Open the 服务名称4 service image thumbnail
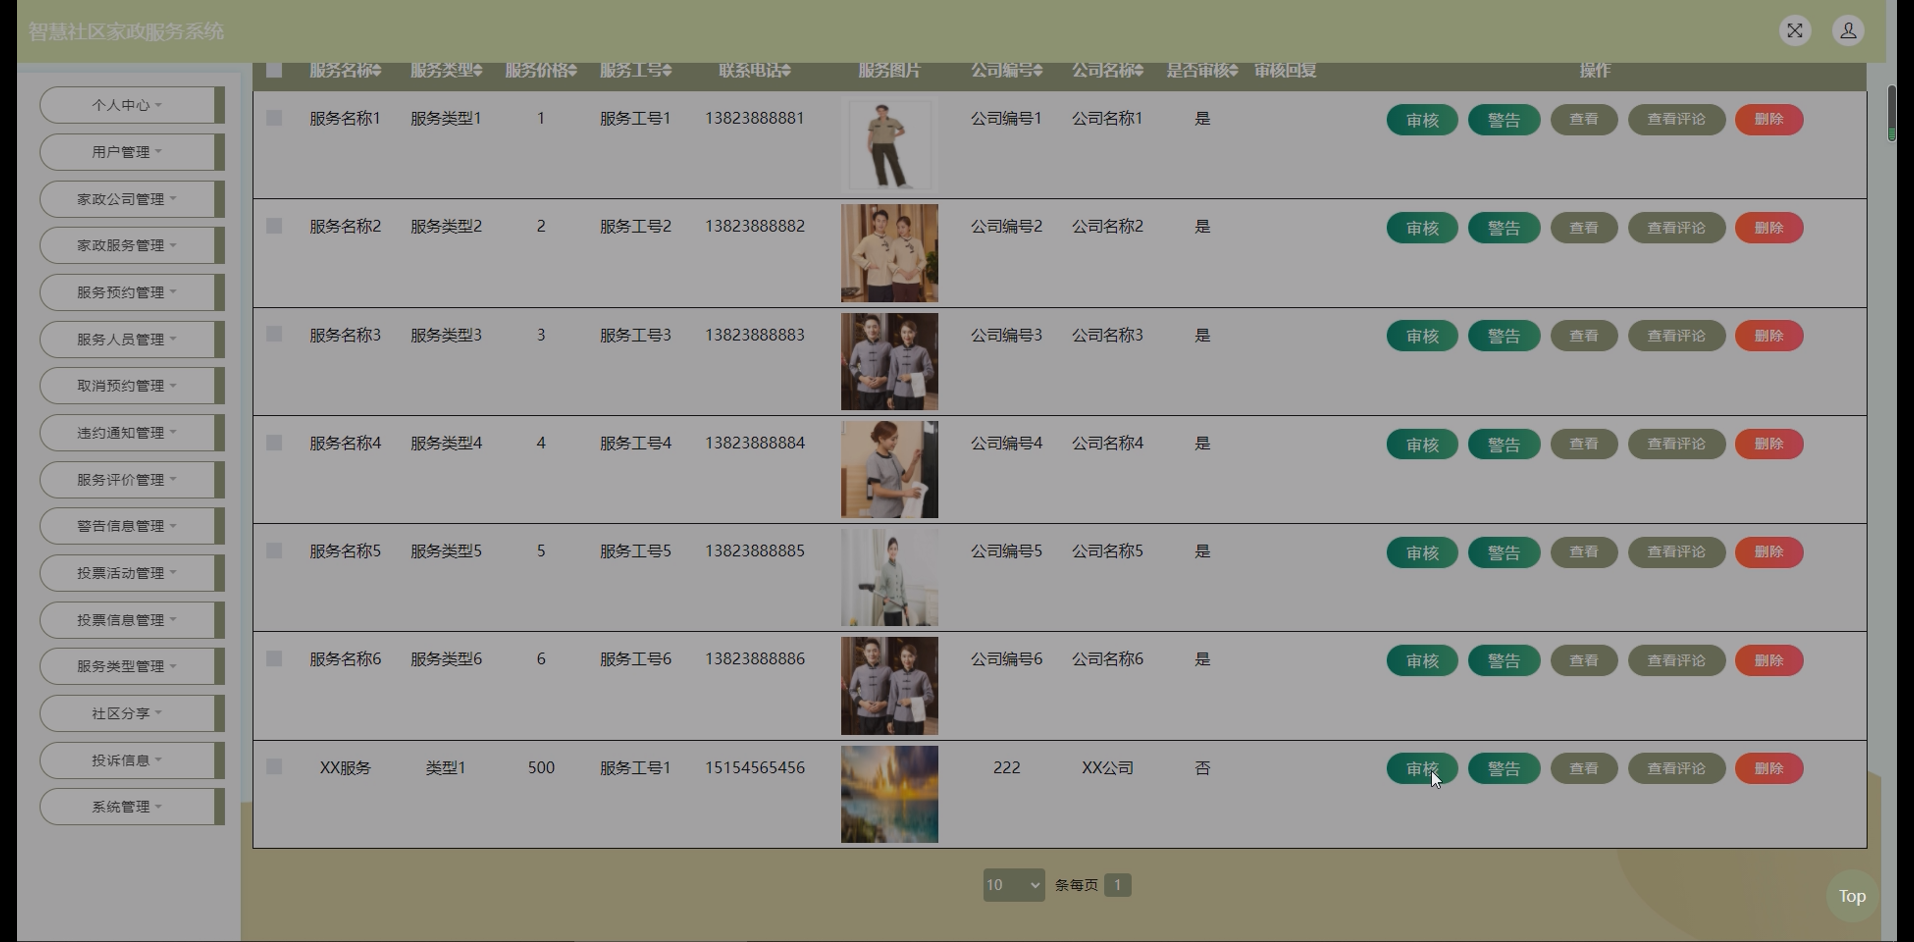1914x942 pixels. [889, 469]
